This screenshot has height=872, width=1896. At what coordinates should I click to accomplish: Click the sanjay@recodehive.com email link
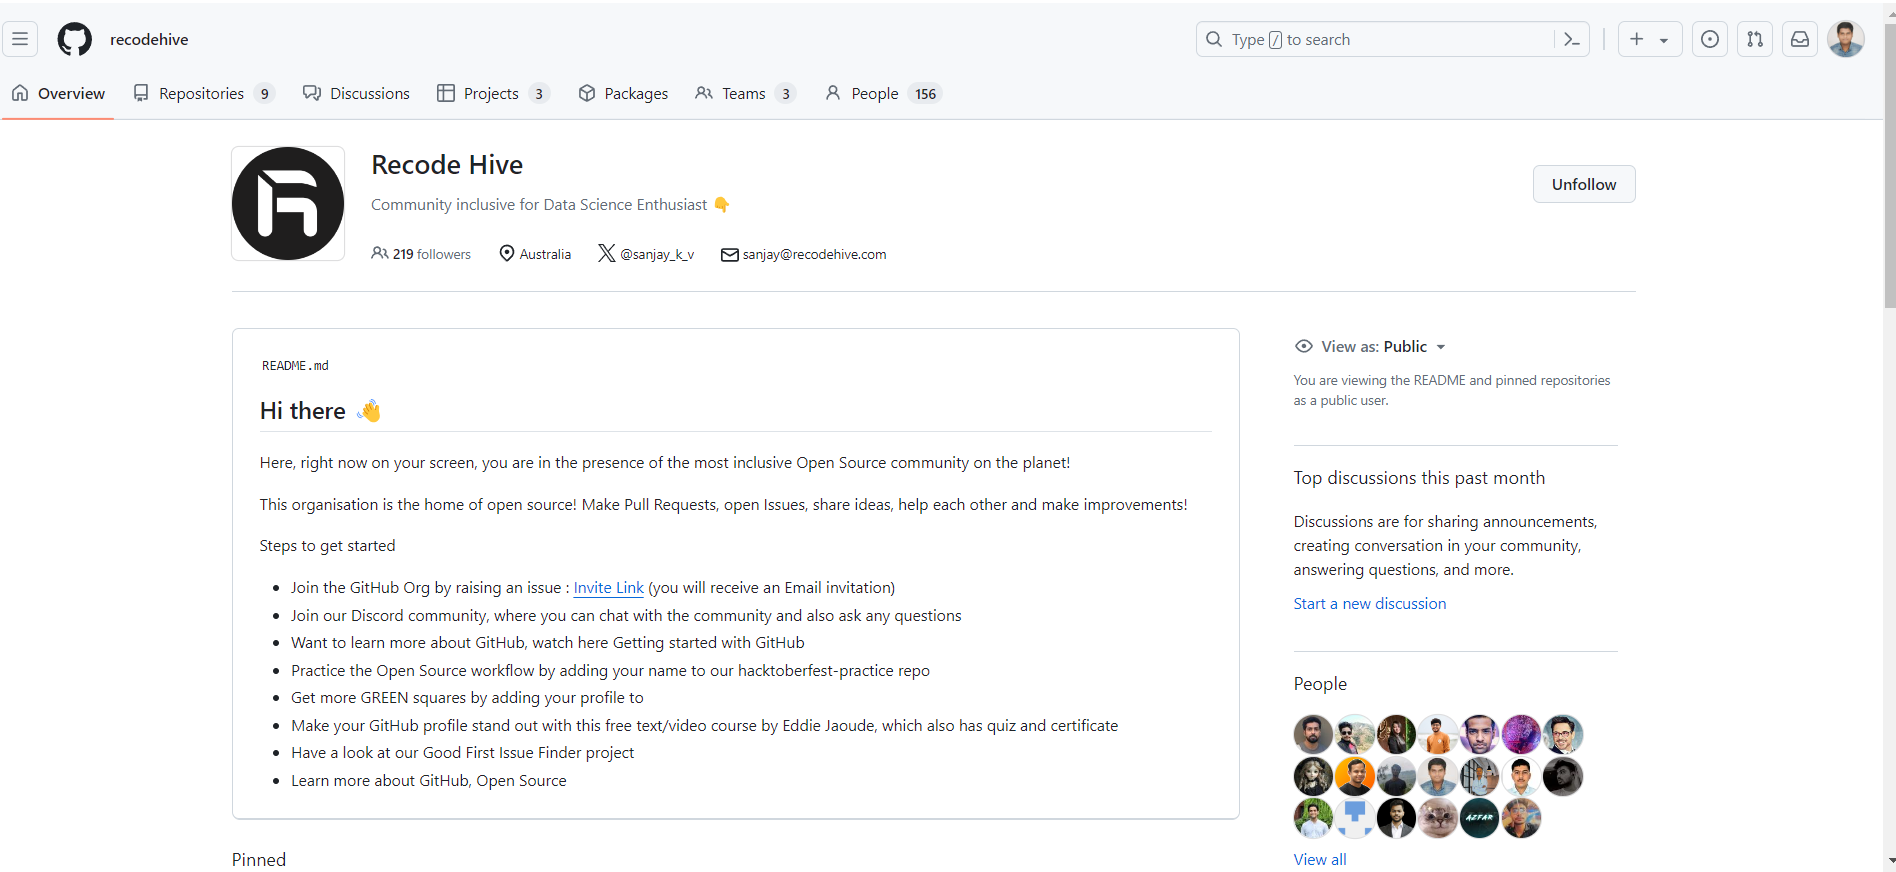pos(814,254)
